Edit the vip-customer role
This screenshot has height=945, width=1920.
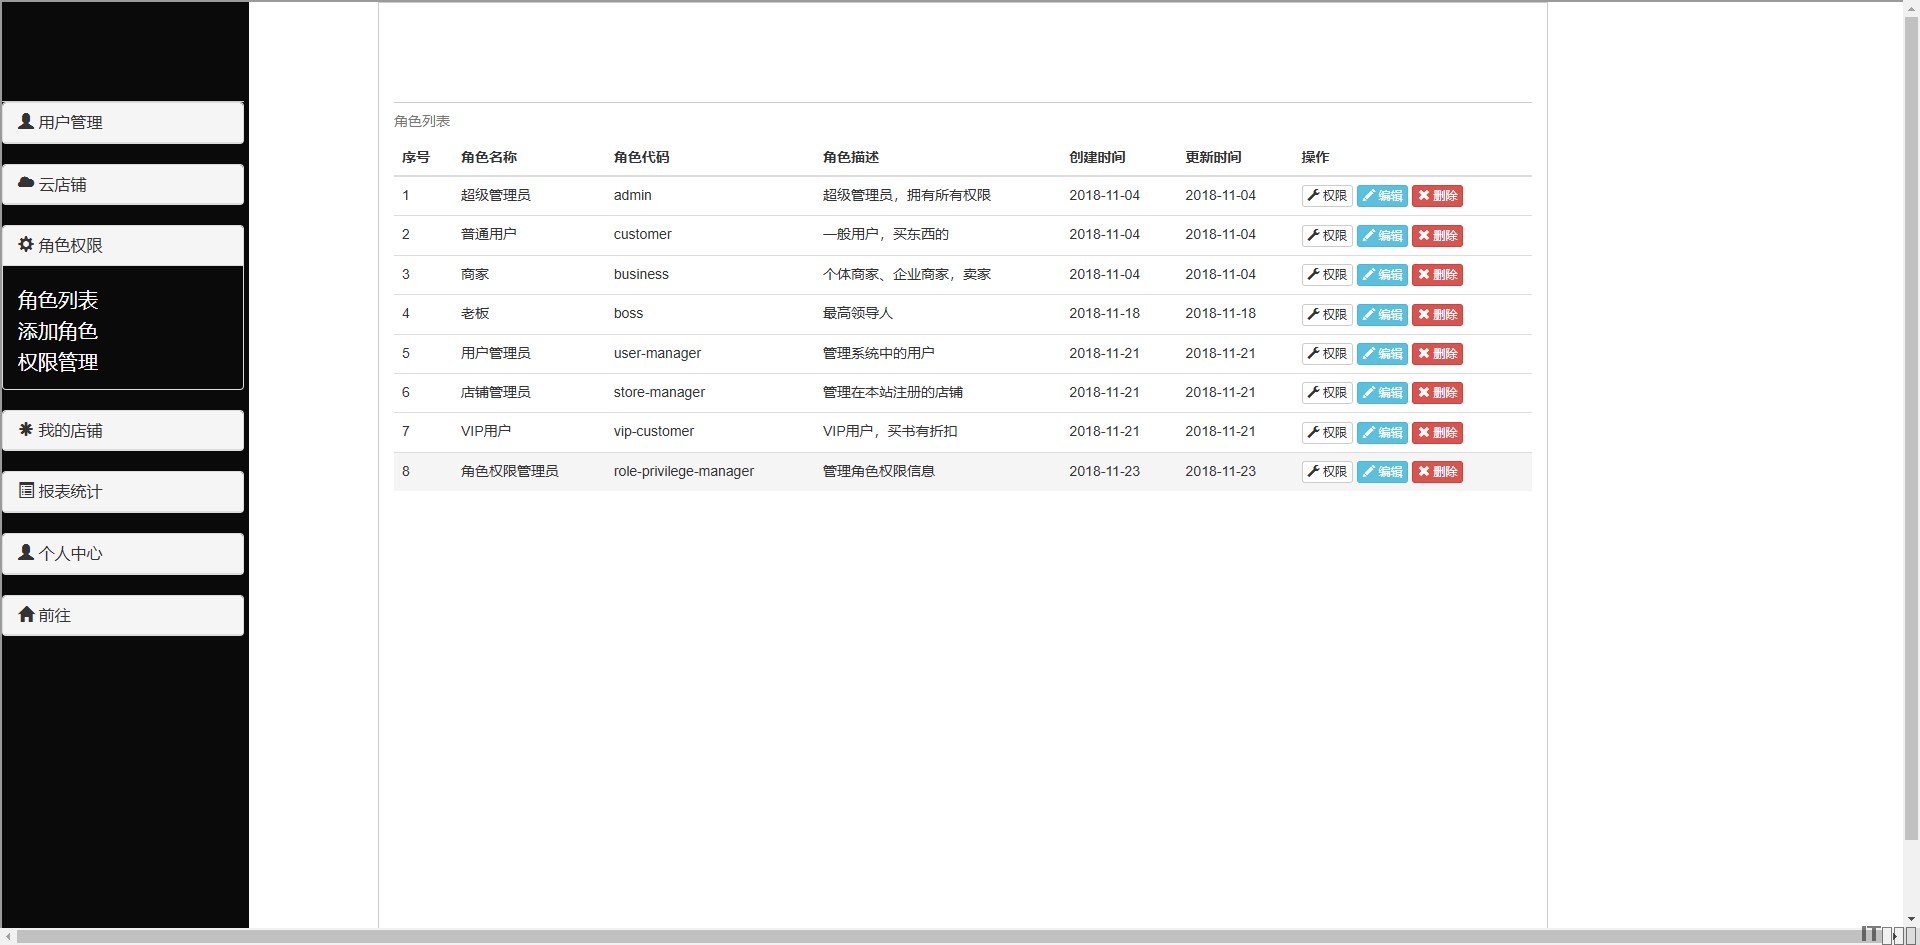1382,433
